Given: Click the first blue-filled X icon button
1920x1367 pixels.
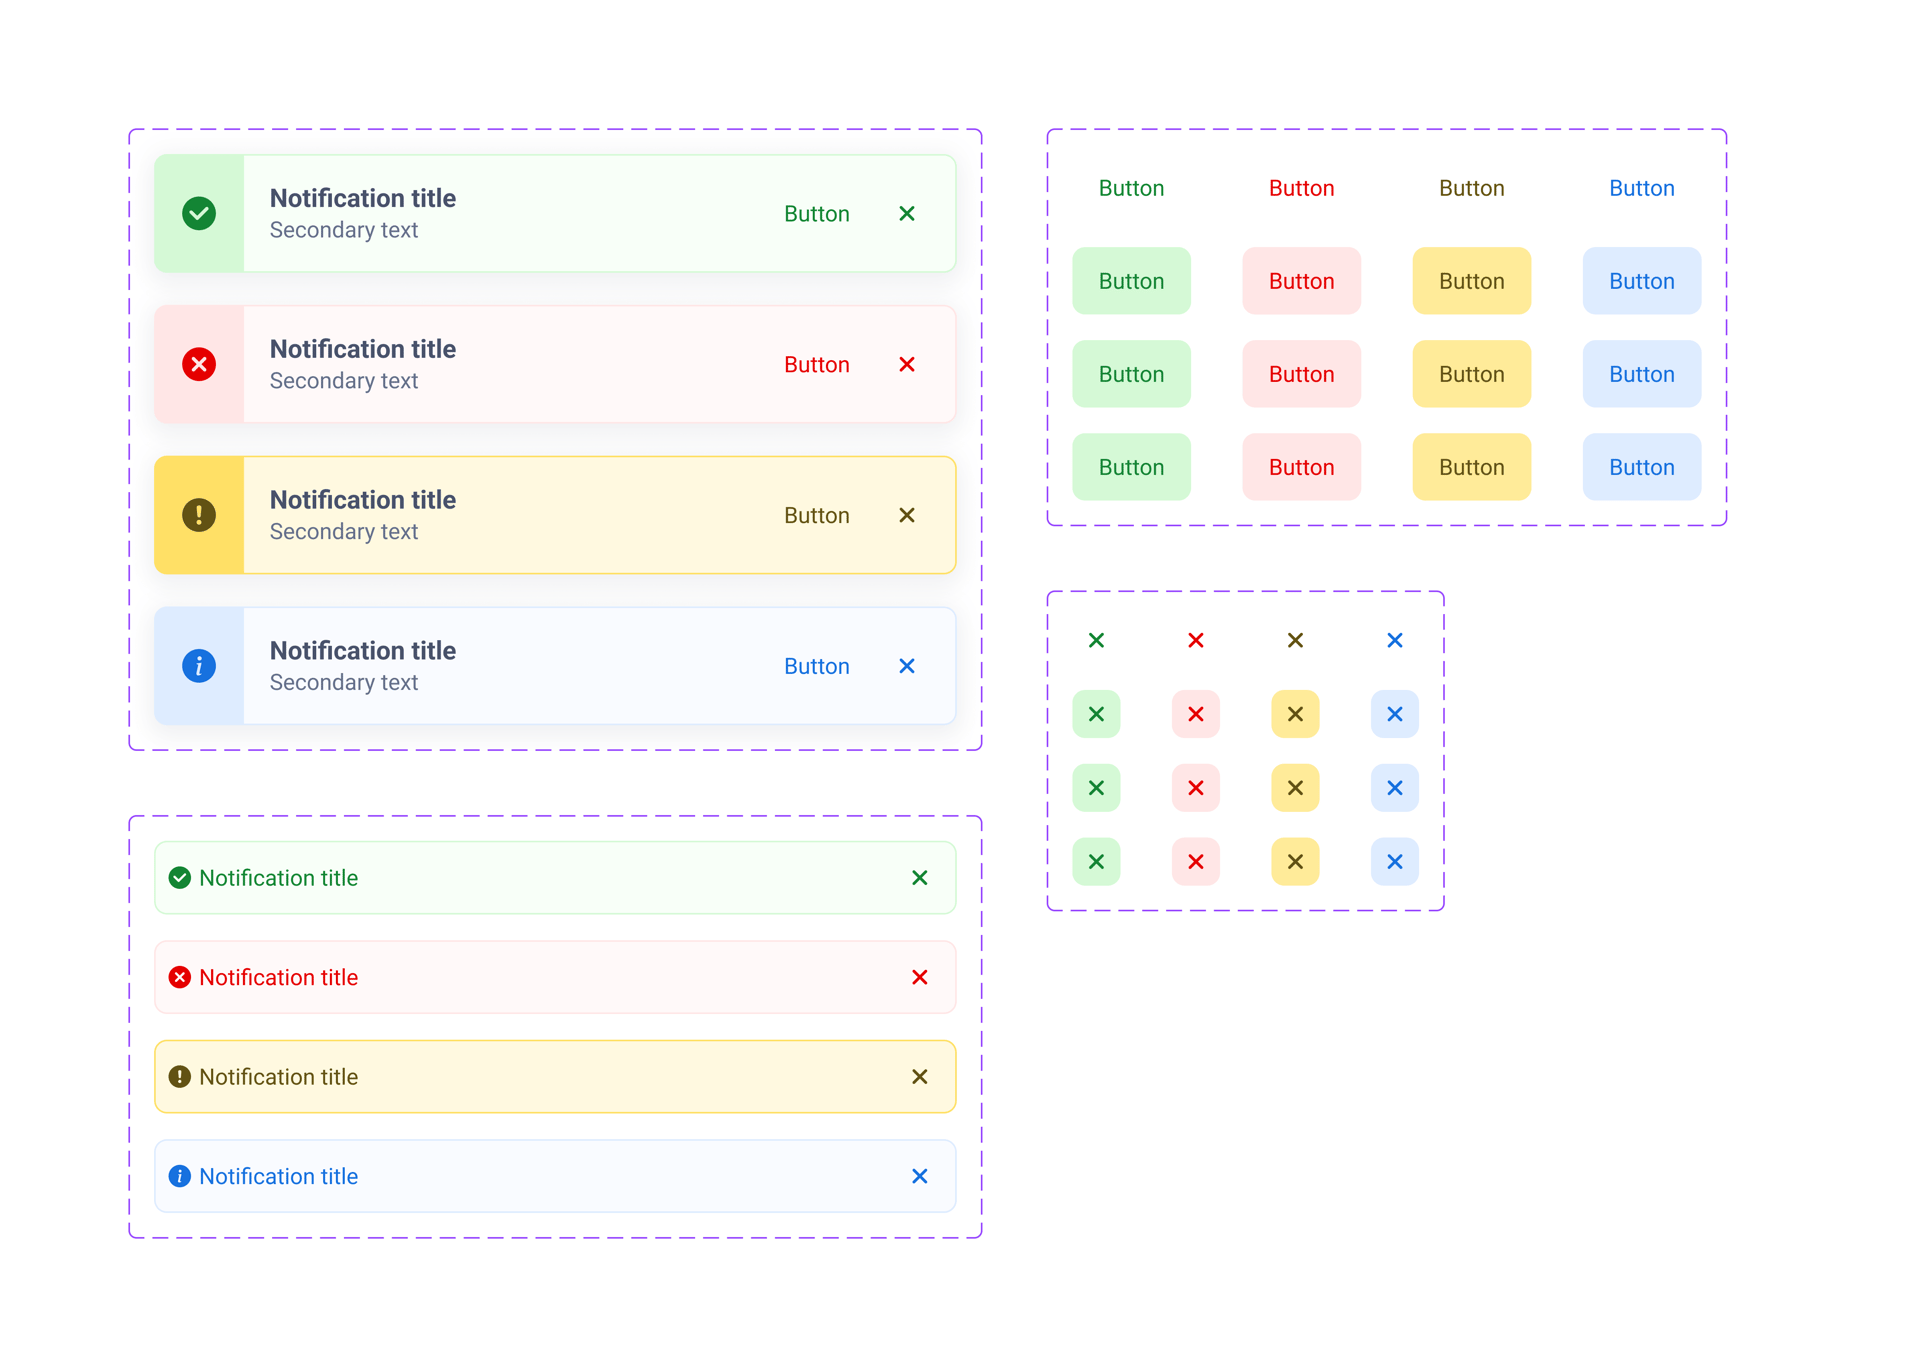Looking at the screenshot, I should coord(1395,714).
